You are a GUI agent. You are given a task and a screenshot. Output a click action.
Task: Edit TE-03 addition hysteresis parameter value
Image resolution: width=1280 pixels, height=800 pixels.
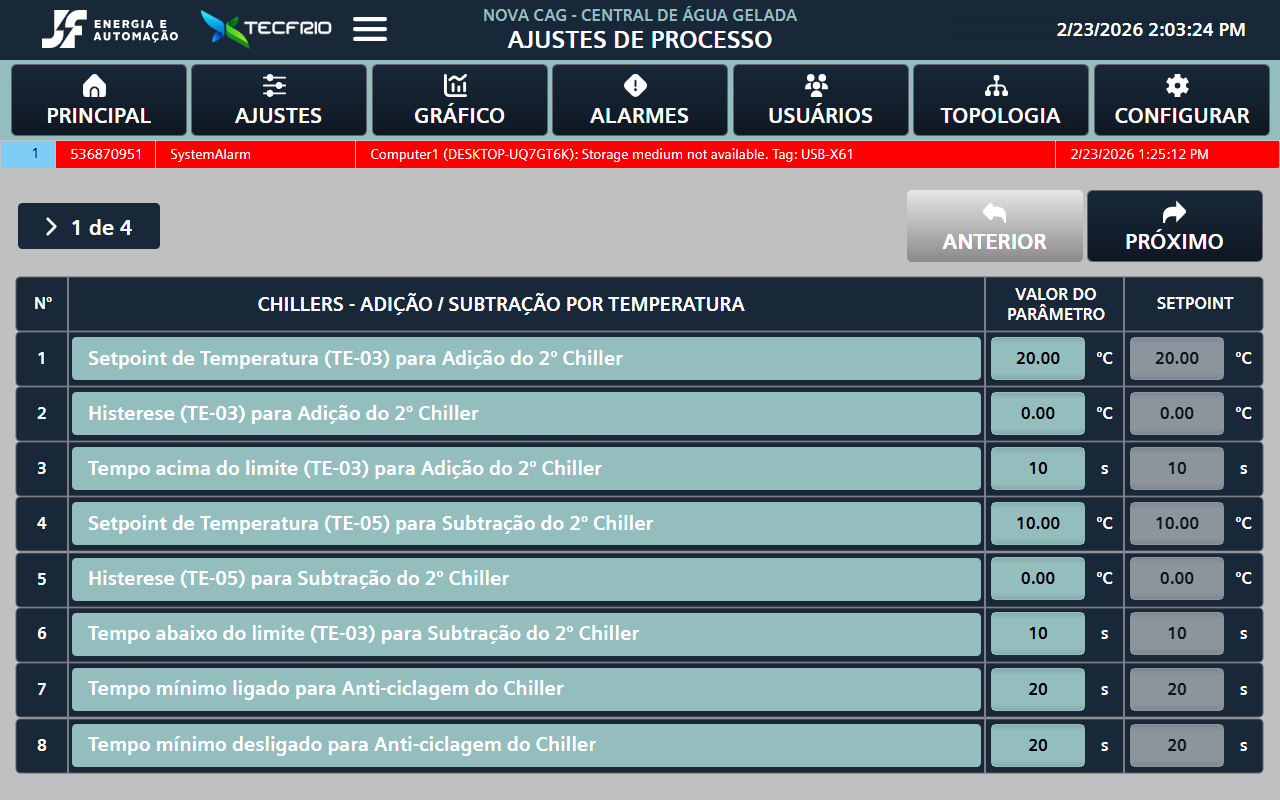(x=1037, y=413)
